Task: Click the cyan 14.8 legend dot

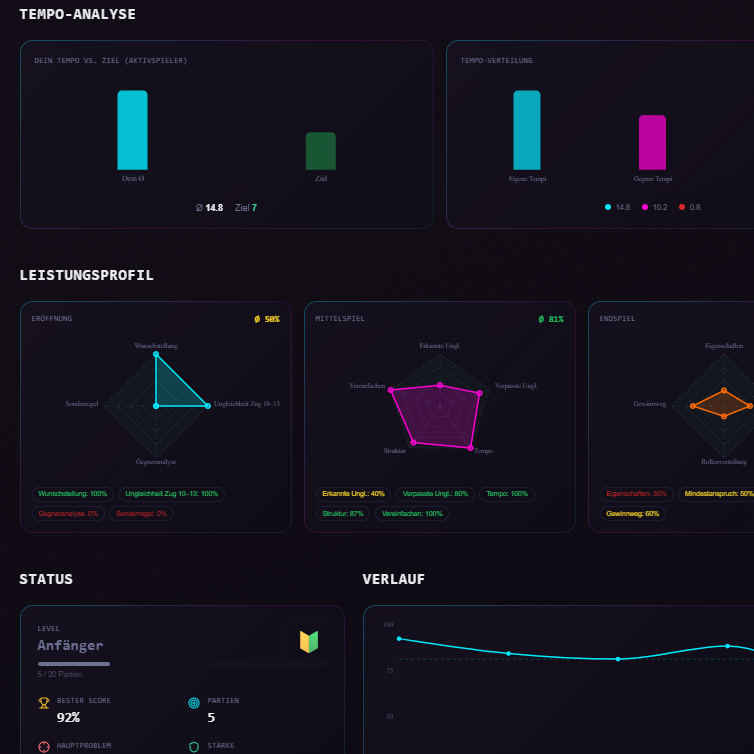Action: [x=608, y=207]
